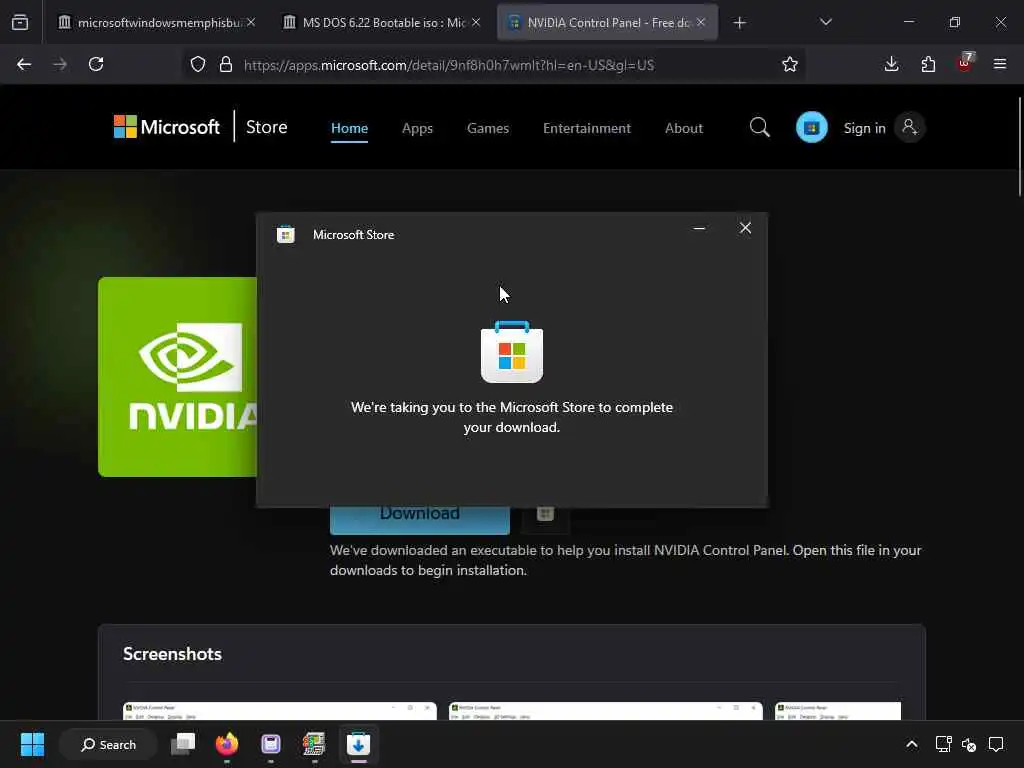Image resolution: width=1024 pixels, height=768 pixels.
Task: Close the MS DOS 6.22 tab
Action: (x=476, y=22)
